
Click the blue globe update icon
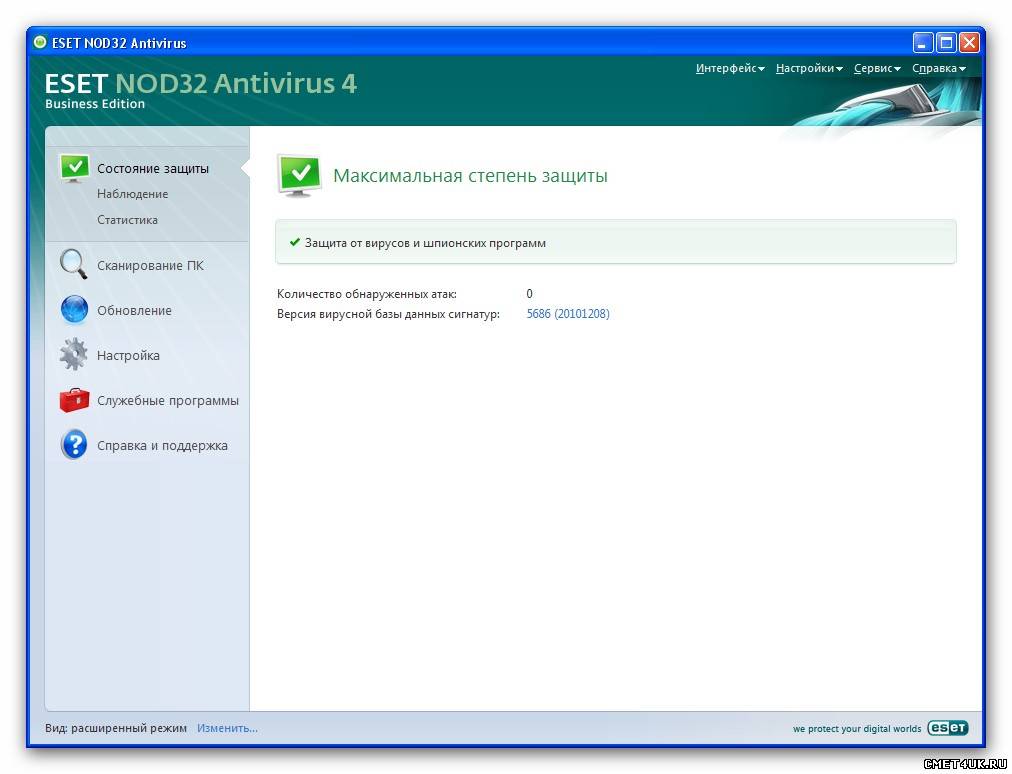coord(74,310)
